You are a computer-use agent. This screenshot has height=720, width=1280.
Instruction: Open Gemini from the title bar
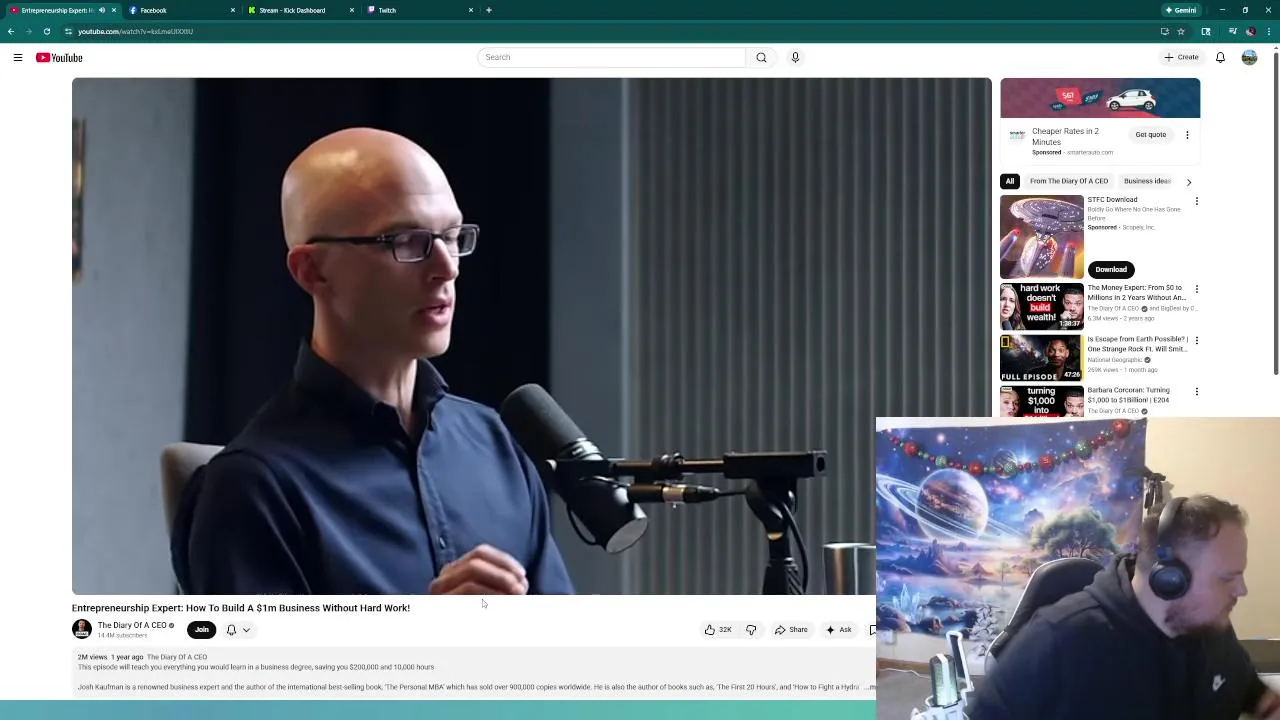pos(1180,10)
